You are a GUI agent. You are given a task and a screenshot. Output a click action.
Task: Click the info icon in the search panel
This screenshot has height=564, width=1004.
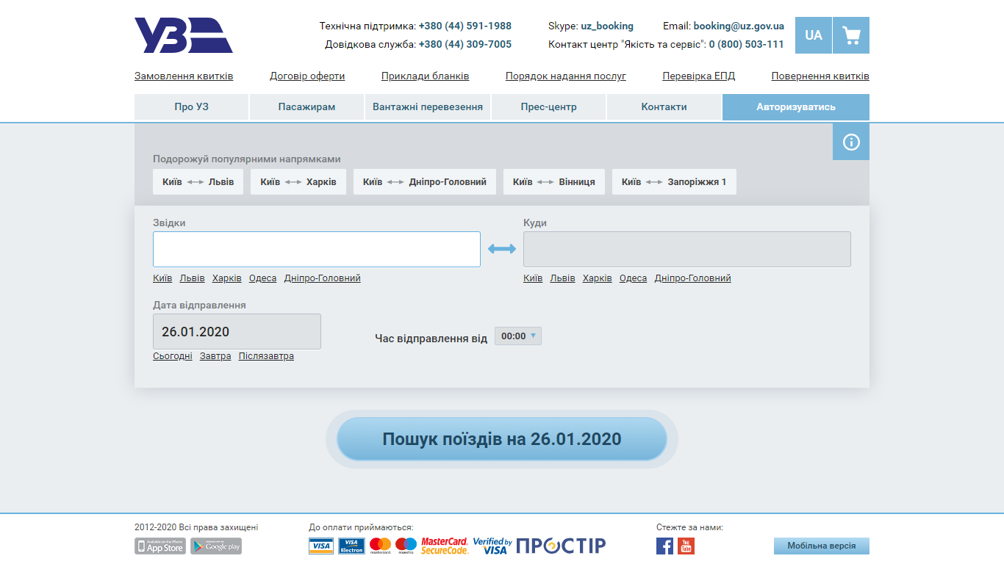point(851,142)
